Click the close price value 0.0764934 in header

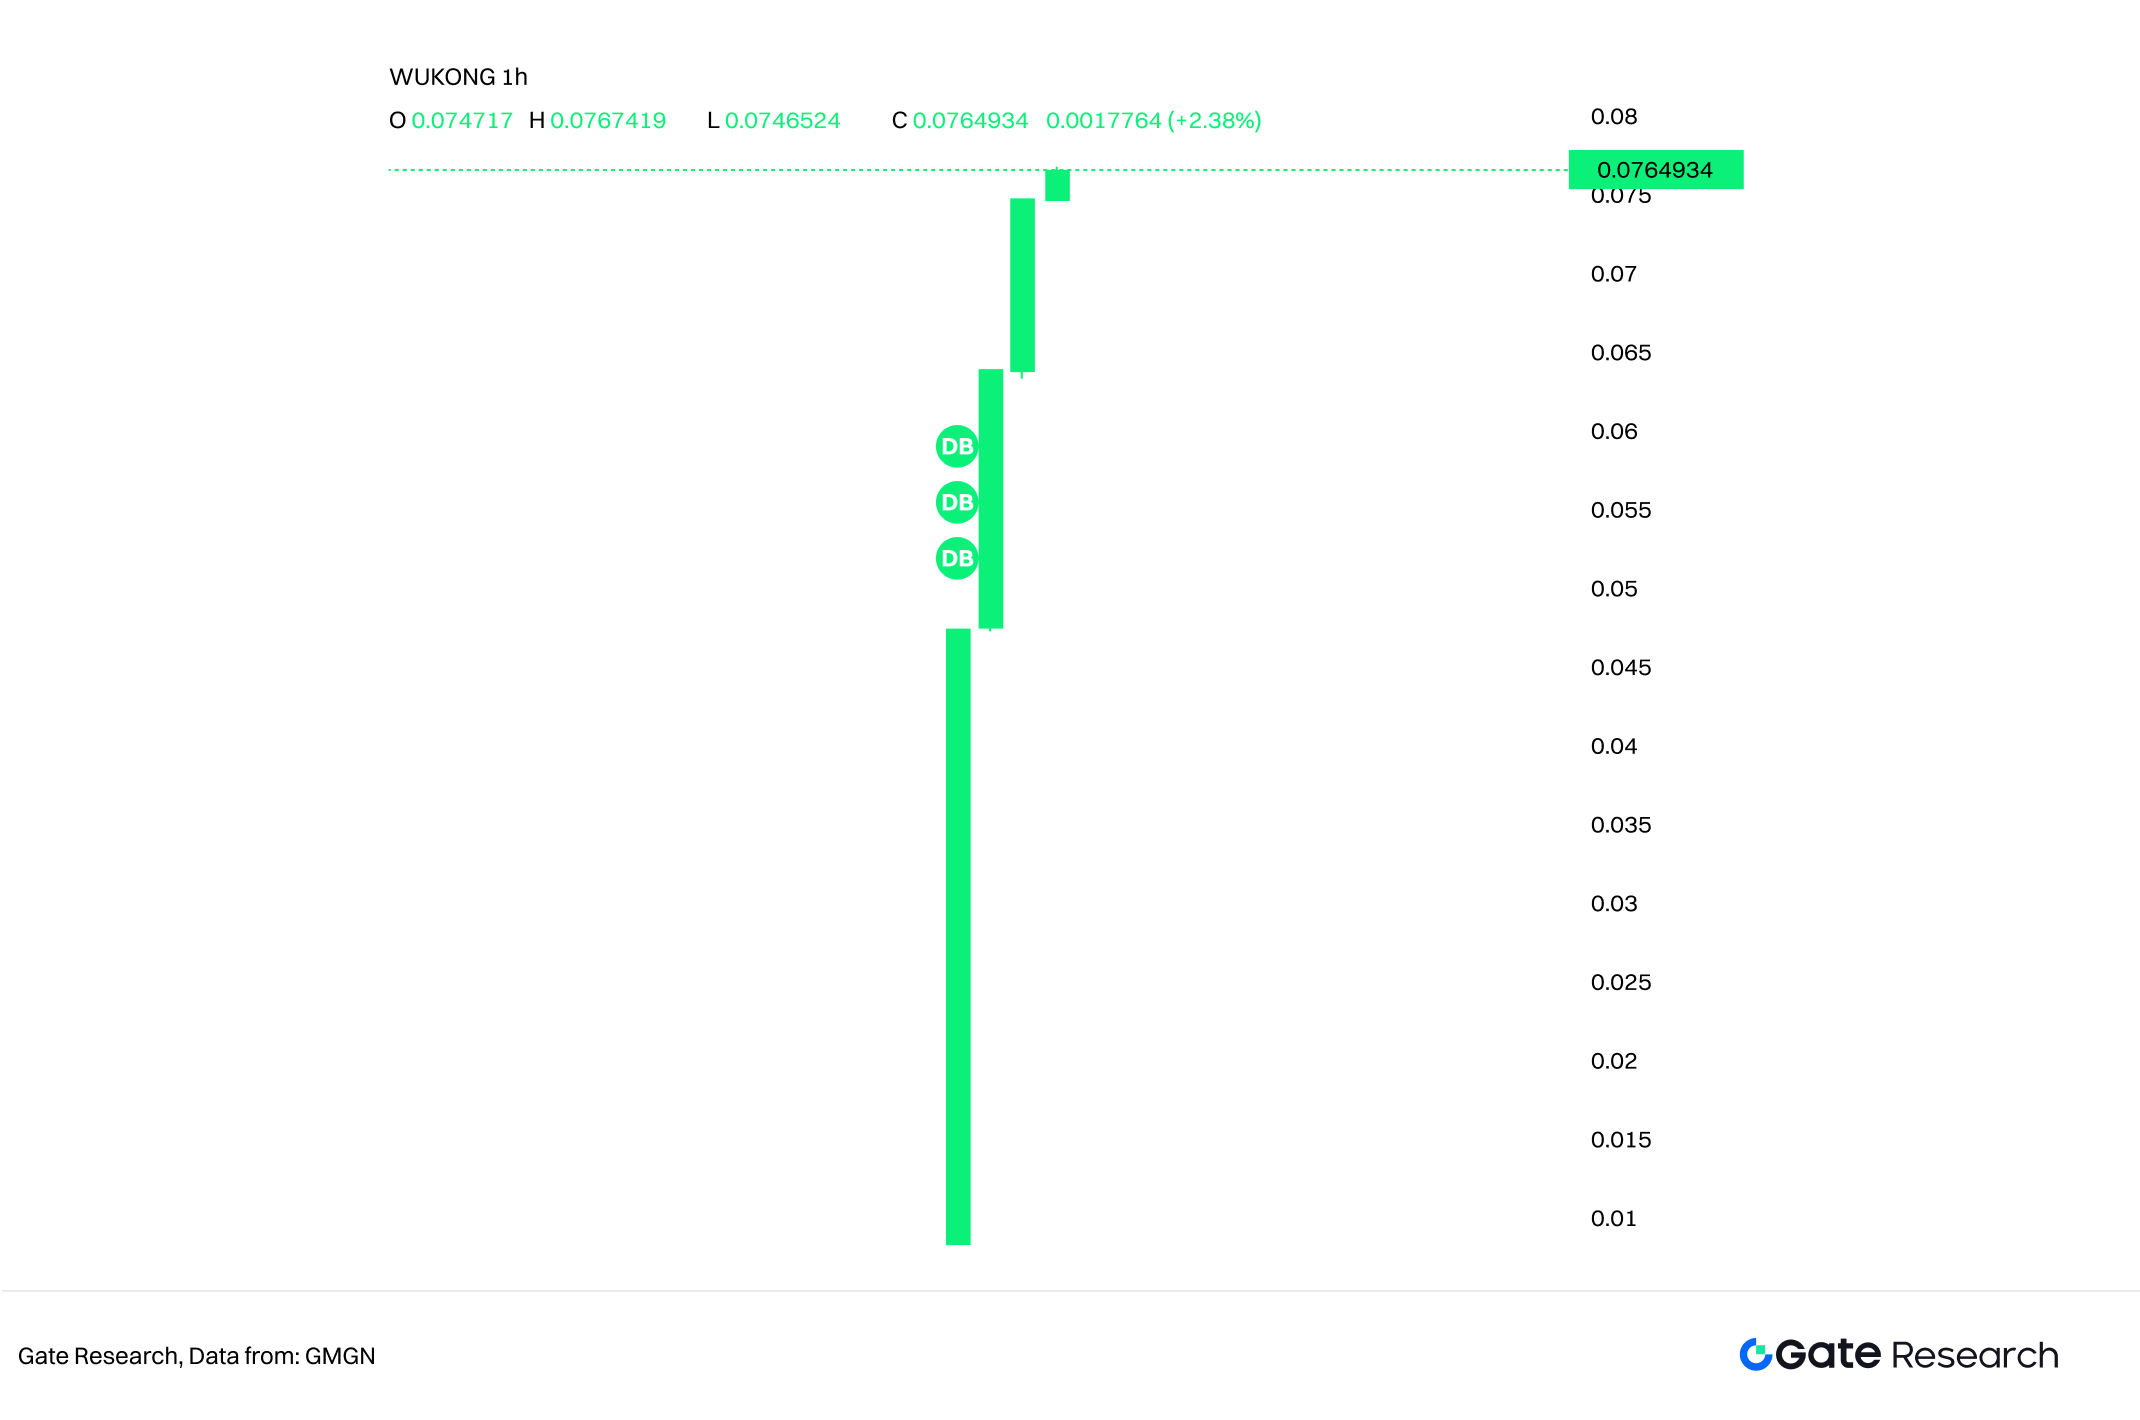click(970, 121)
